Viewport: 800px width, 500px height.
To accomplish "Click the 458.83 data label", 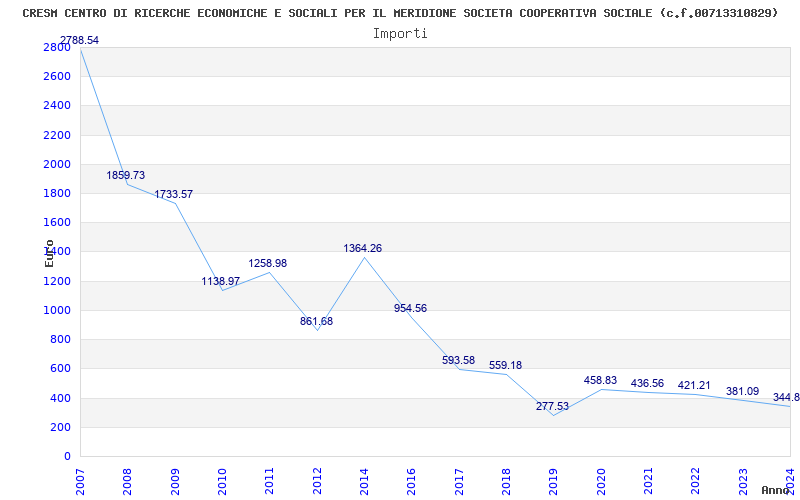I will click(x=601, y=380).
